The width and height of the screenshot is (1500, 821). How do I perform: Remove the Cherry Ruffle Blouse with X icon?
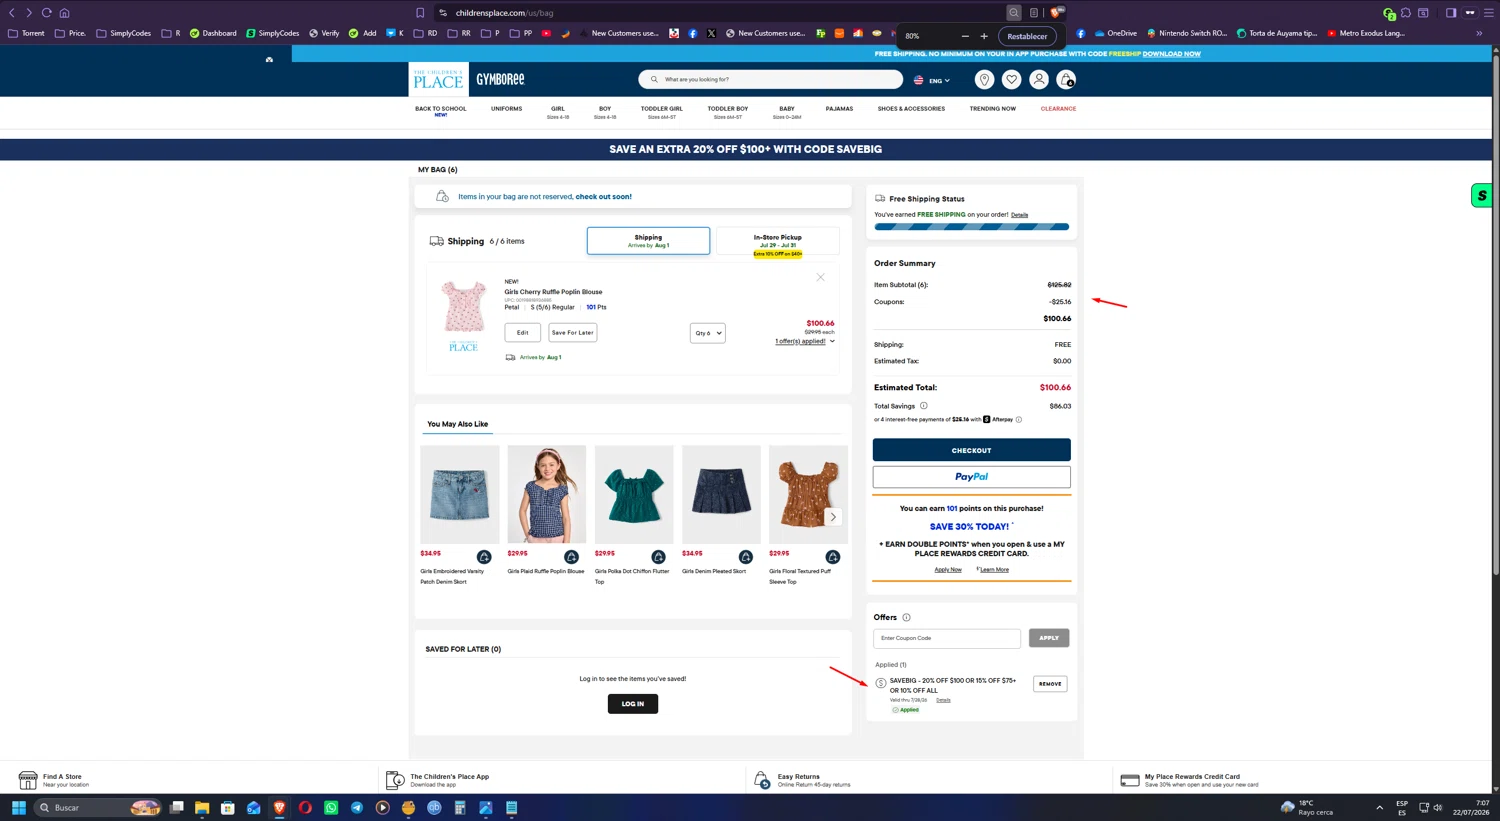(820, 277)
